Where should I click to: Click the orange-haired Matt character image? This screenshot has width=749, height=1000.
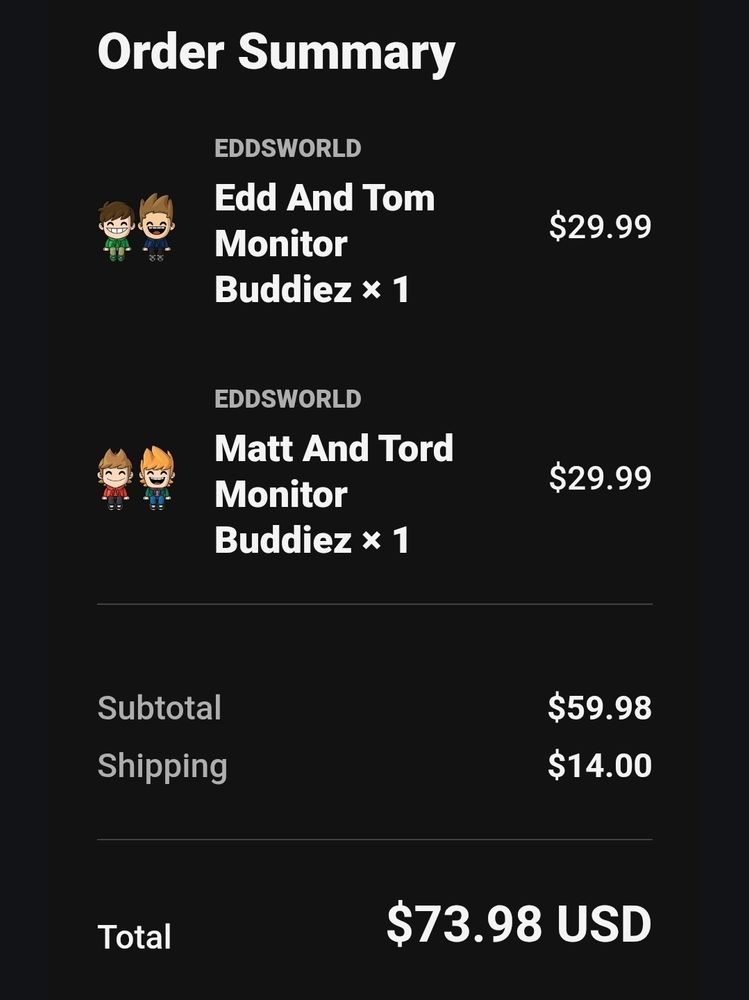[156, 478]
